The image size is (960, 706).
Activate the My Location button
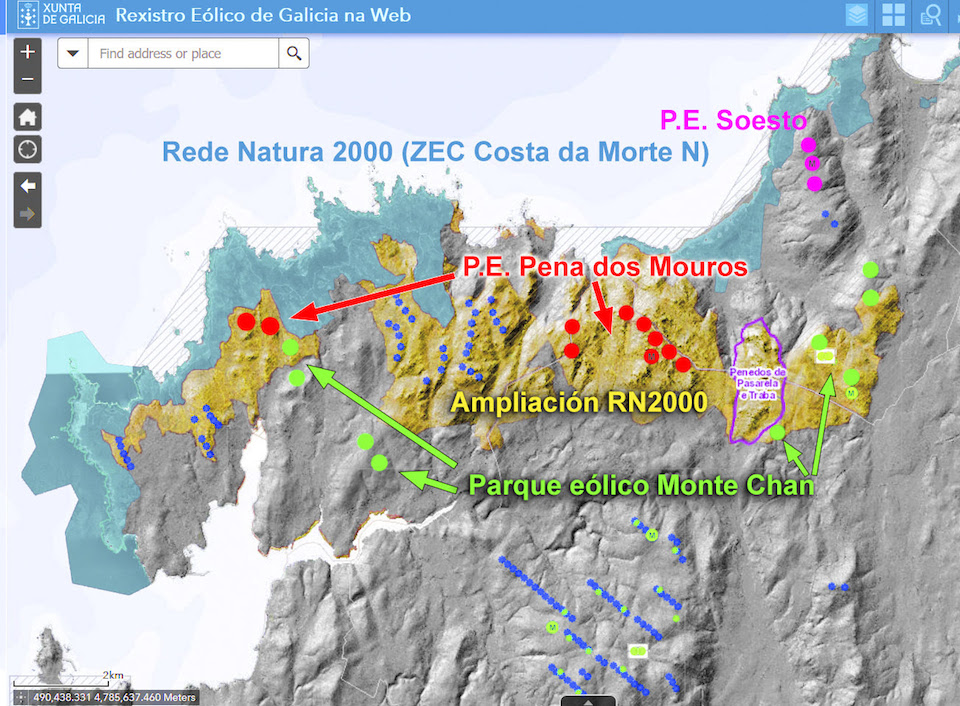pos(27,150)
